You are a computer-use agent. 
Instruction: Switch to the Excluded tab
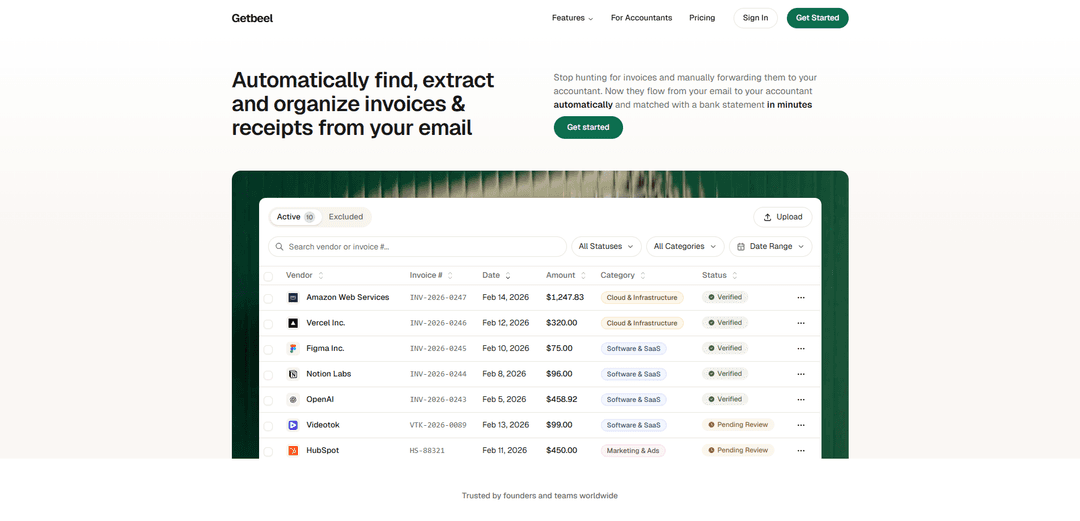(346, 217)
